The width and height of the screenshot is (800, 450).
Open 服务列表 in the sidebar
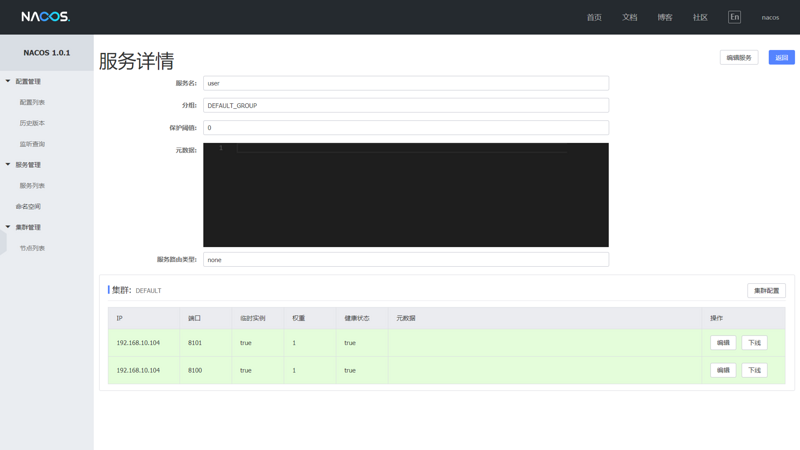point(32,185)
